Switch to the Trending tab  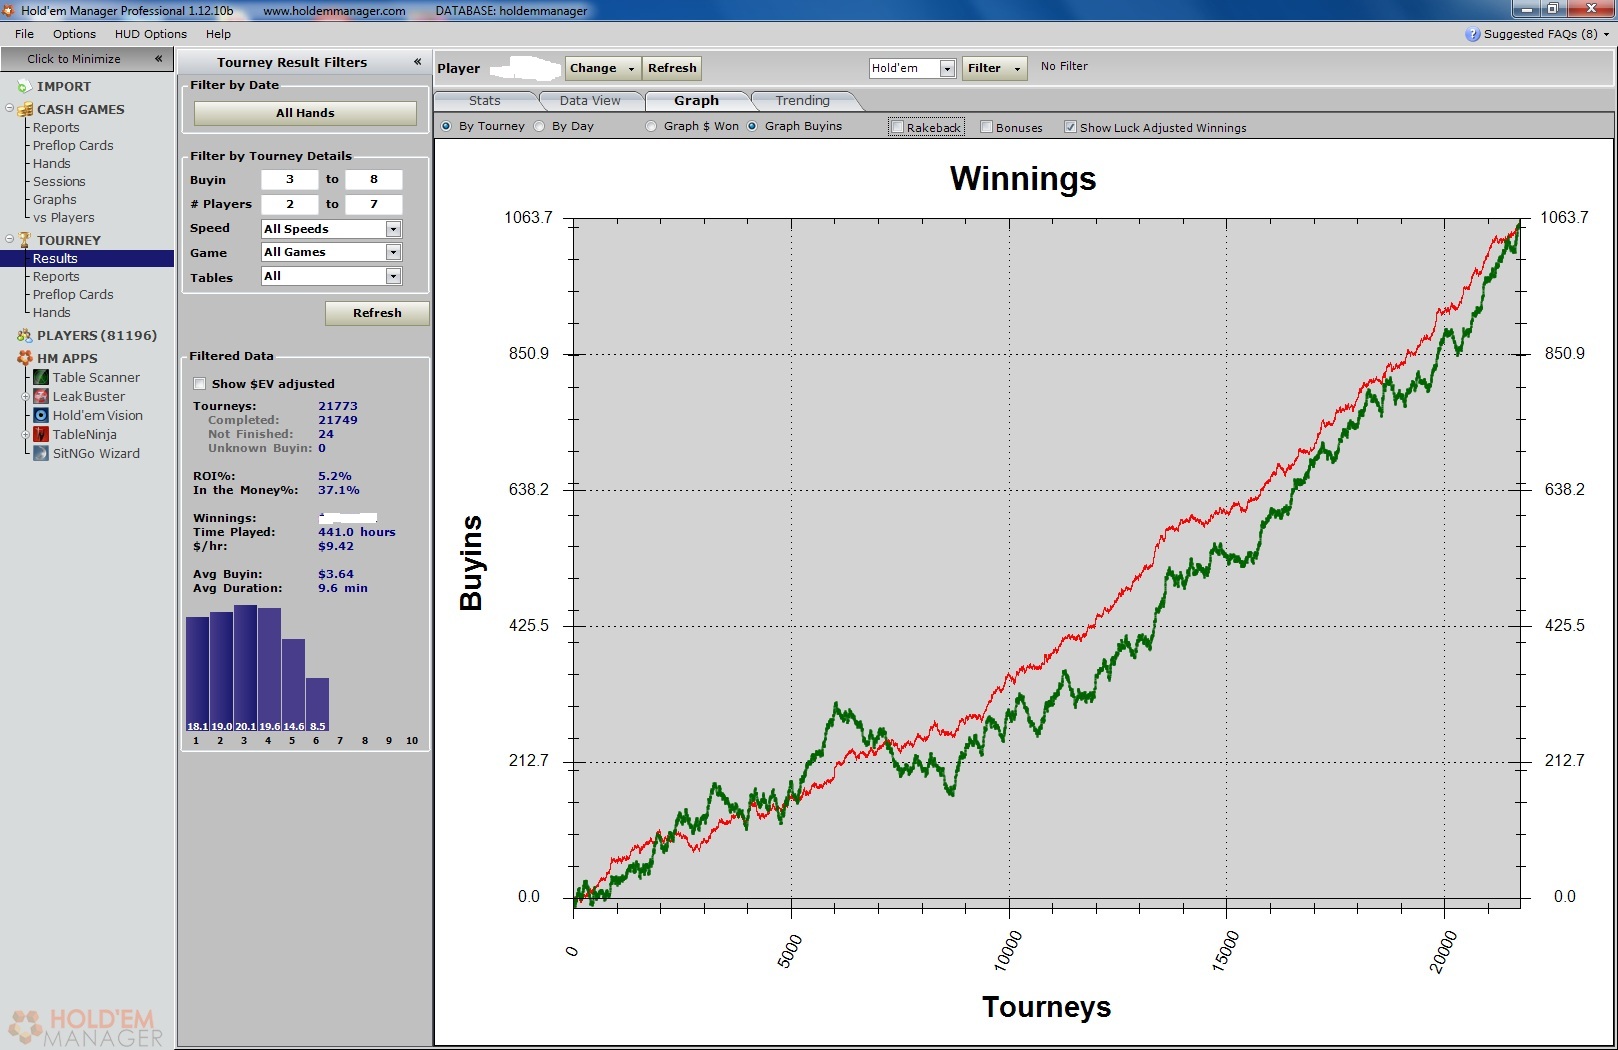click(x=802, y=101)
